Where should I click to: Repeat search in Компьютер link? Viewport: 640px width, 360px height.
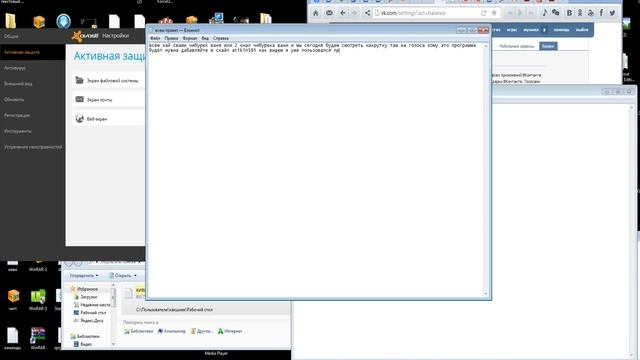coord(172,331)
